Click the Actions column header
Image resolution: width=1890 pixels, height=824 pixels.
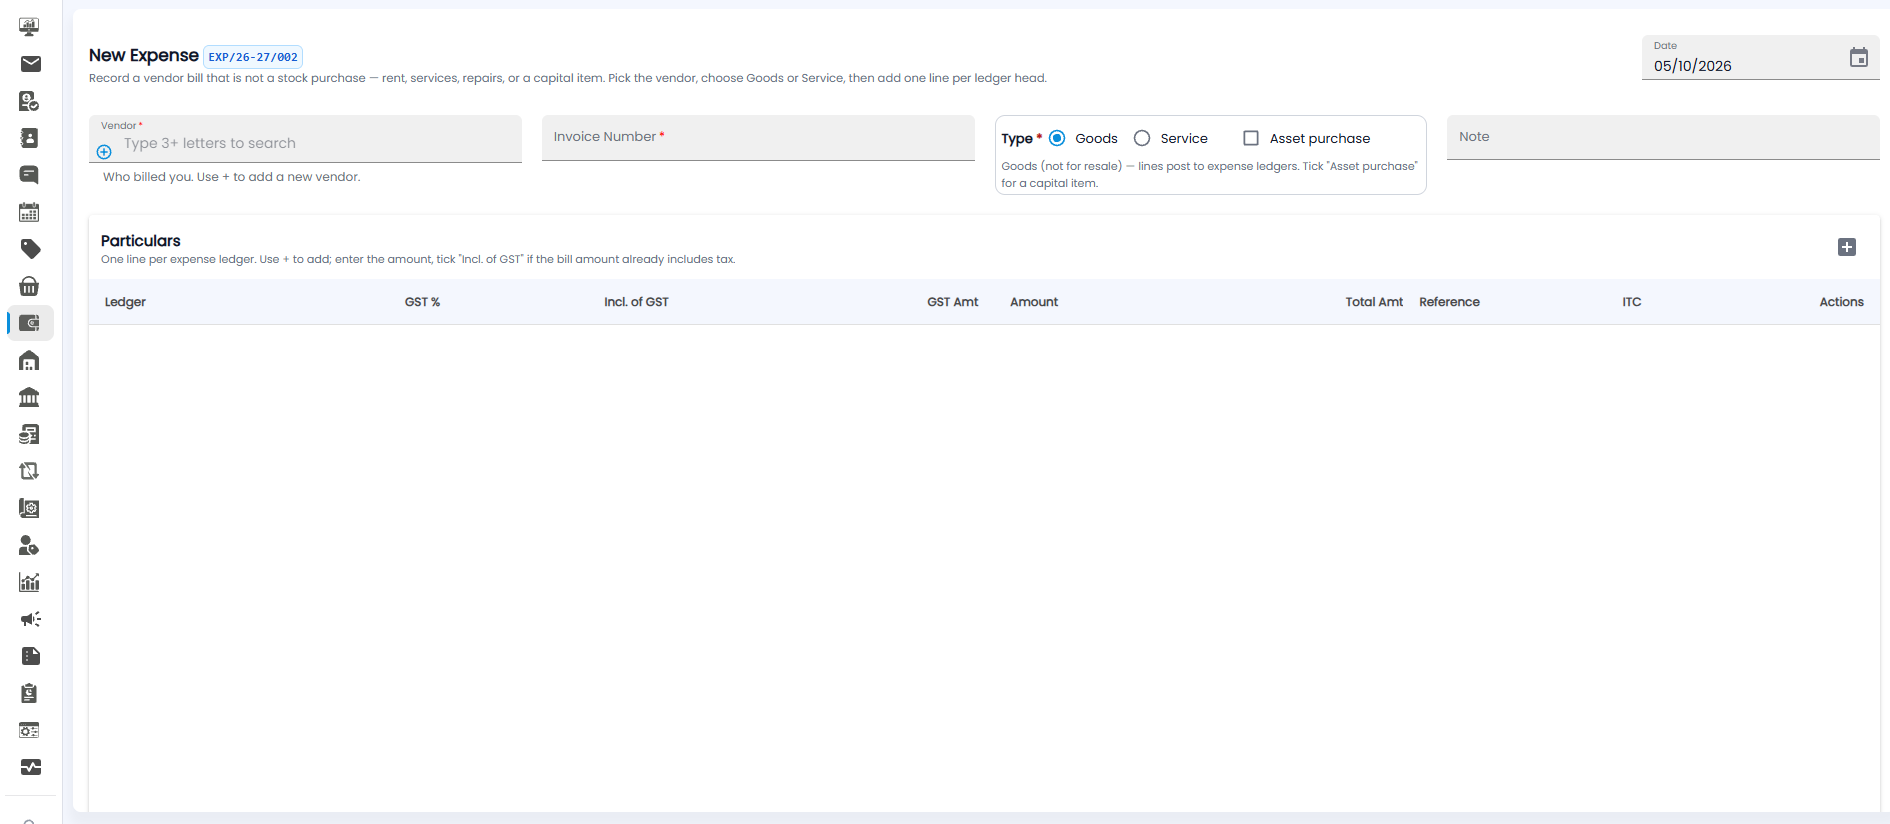click(1841, 302)
